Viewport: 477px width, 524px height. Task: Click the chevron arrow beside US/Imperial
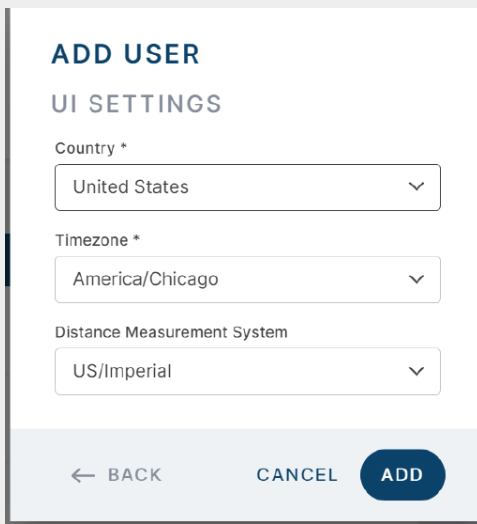[416, 371]
